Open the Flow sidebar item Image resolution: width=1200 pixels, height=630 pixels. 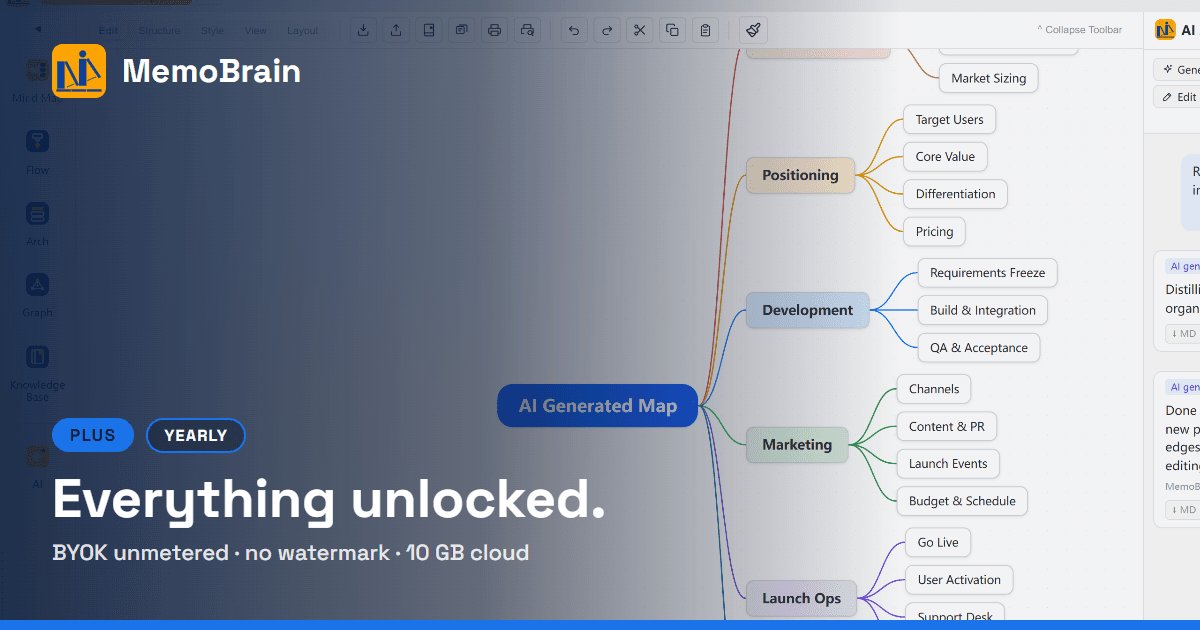tap(37, 152)
